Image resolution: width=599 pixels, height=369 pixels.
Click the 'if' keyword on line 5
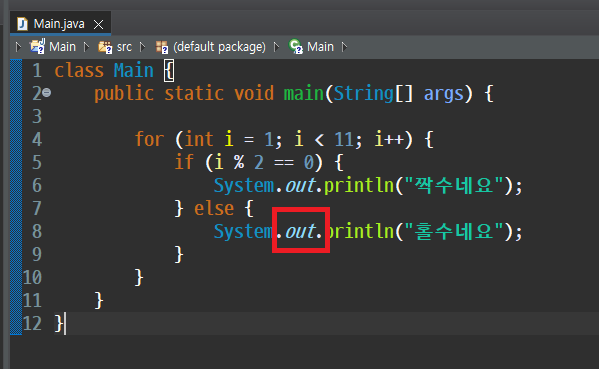[184, 162]
